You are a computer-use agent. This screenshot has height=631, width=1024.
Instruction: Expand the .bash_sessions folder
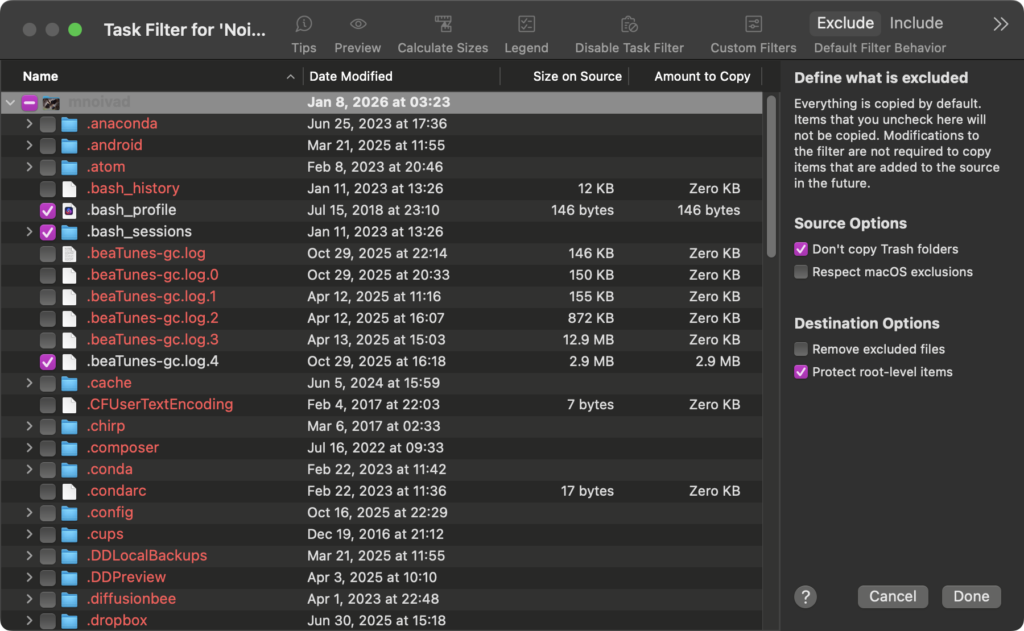(29, 232)
